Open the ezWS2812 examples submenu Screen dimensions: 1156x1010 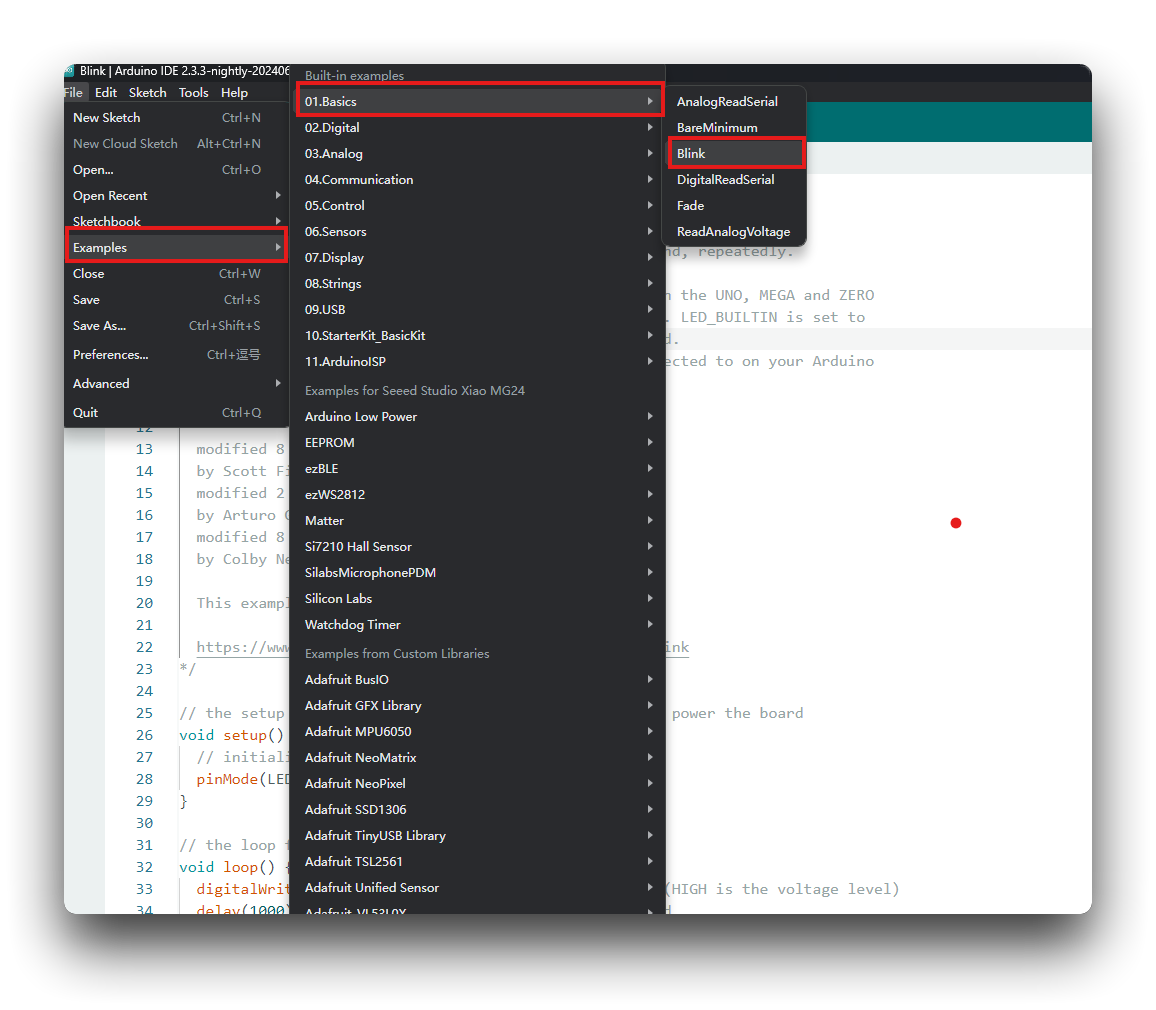coord(478,495)
